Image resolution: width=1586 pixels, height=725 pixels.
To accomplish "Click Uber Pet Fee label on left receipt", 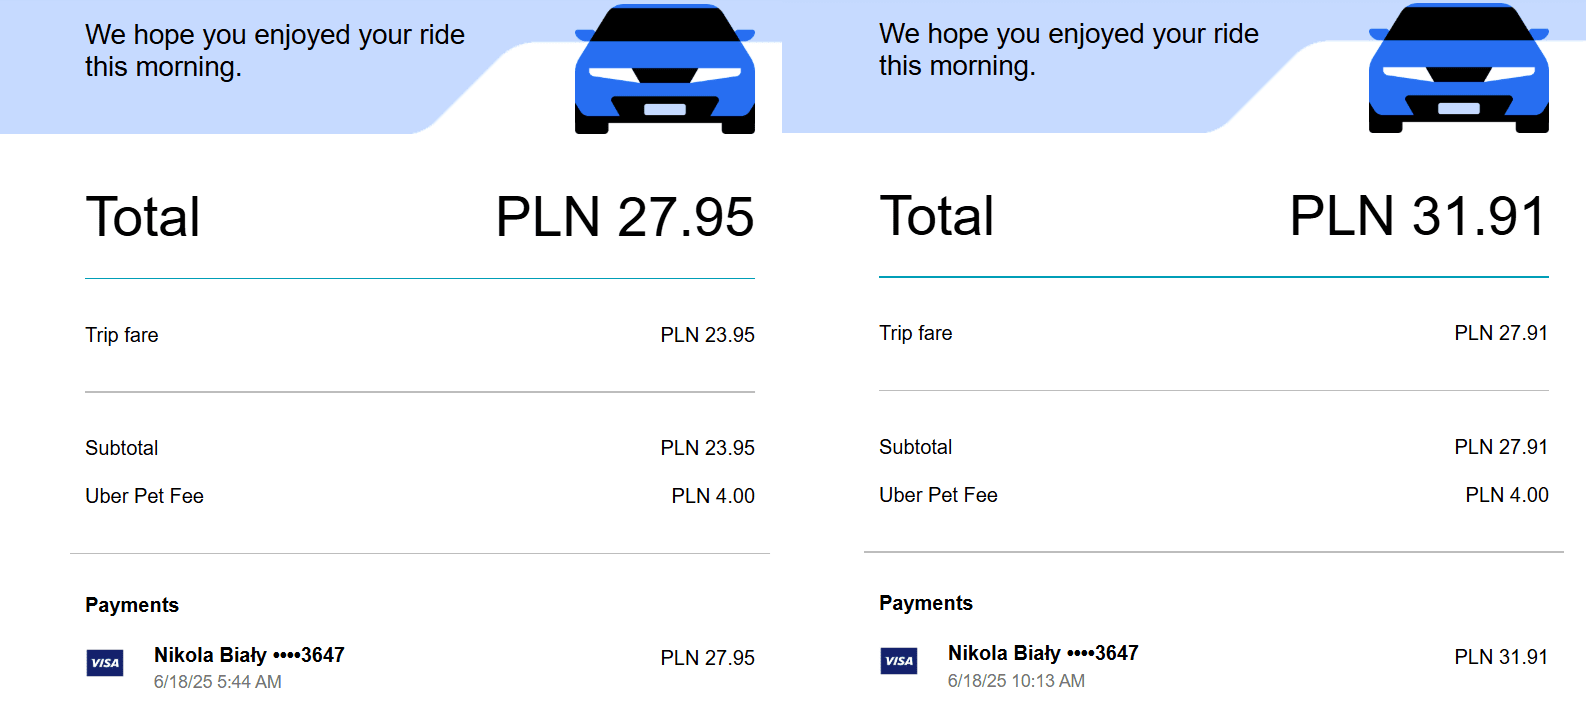I will [x=144, y=496].
